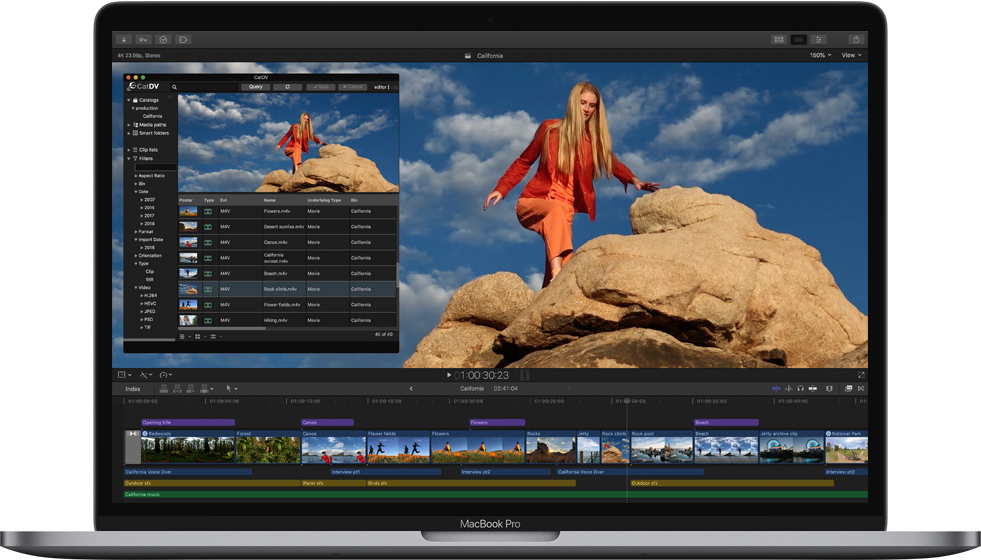Select the HEVC video filter
Image resolution: width=981 pixels, height=560 pixels.
tap(150, 303)
